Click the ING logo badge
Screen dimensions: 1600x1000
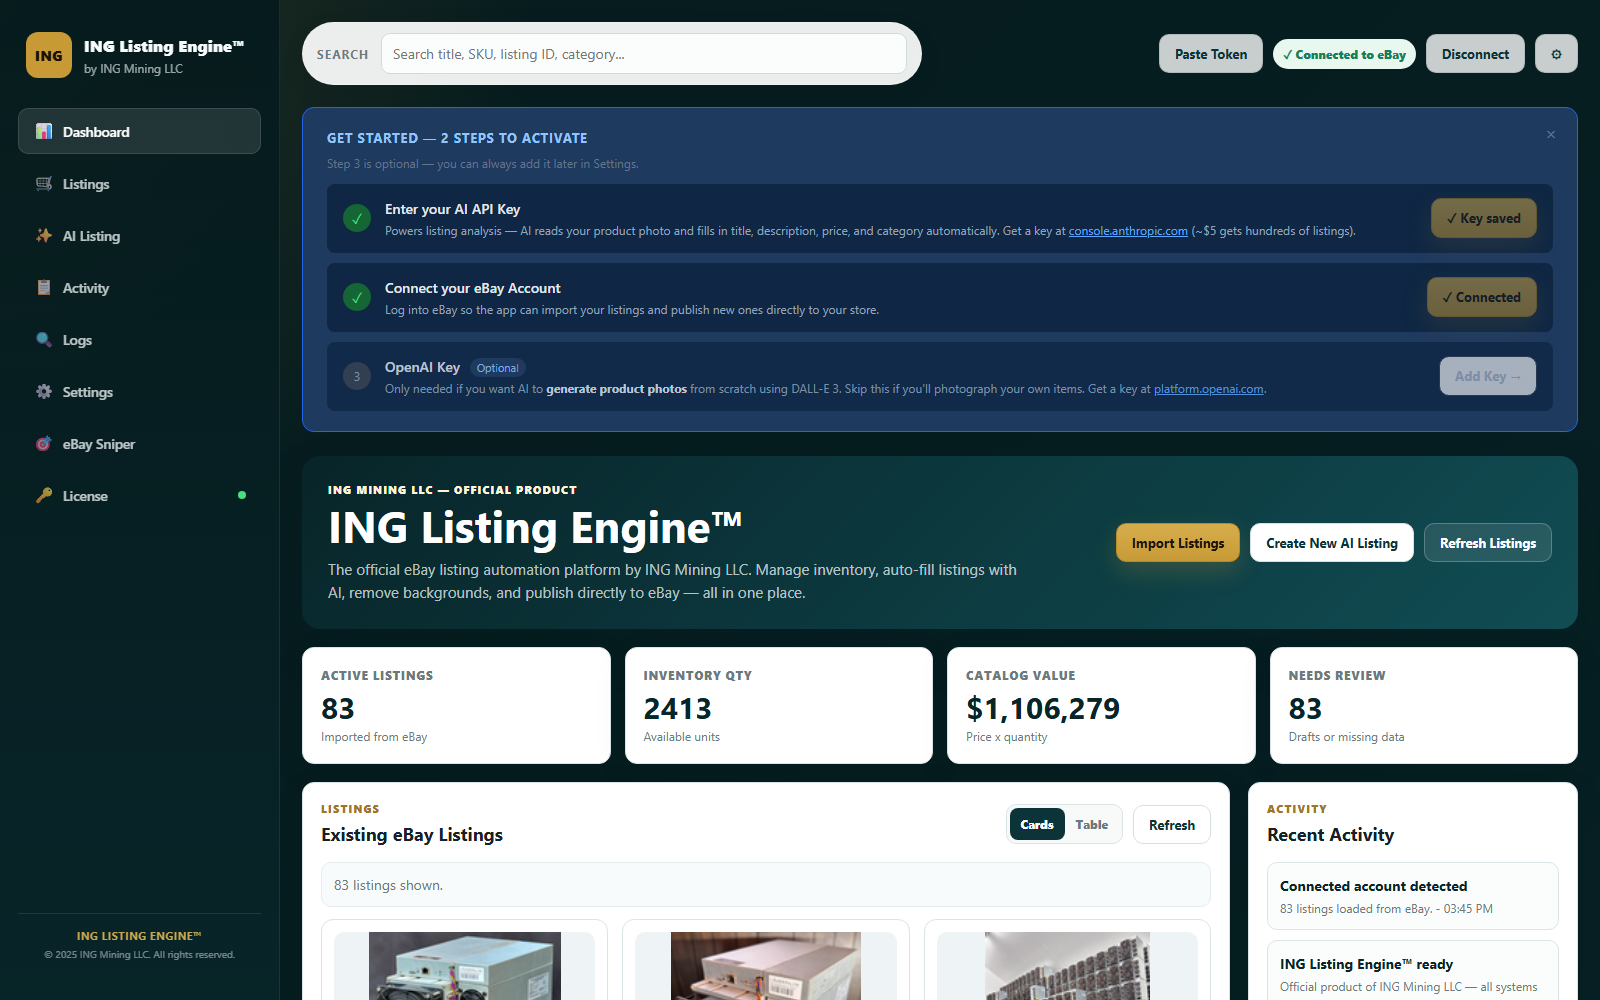[49, 55]
